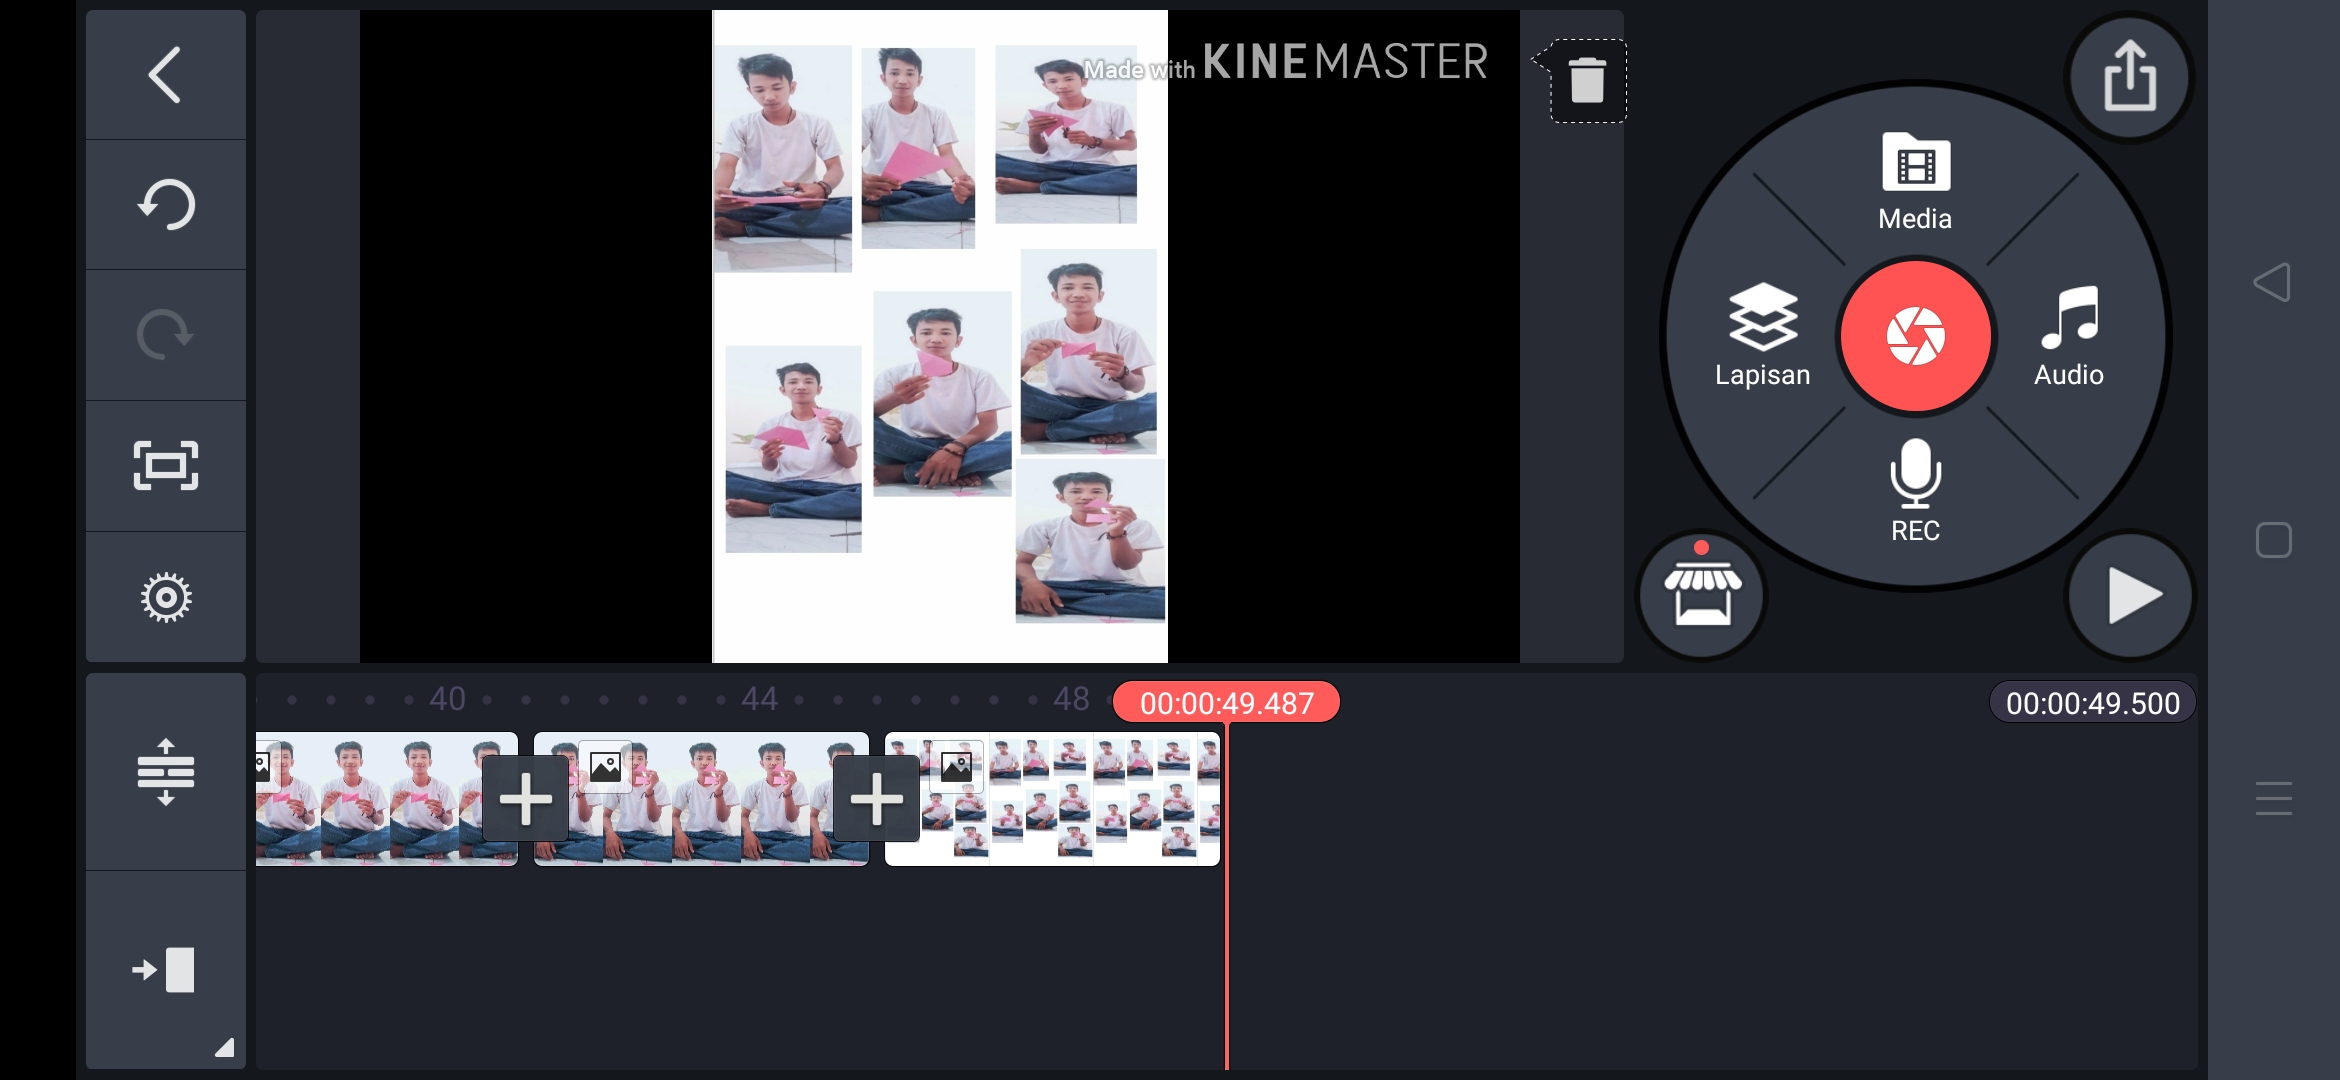The image size is (2340, 1080).
Task: Play the project preview
Action: (x=2131, y=596)
